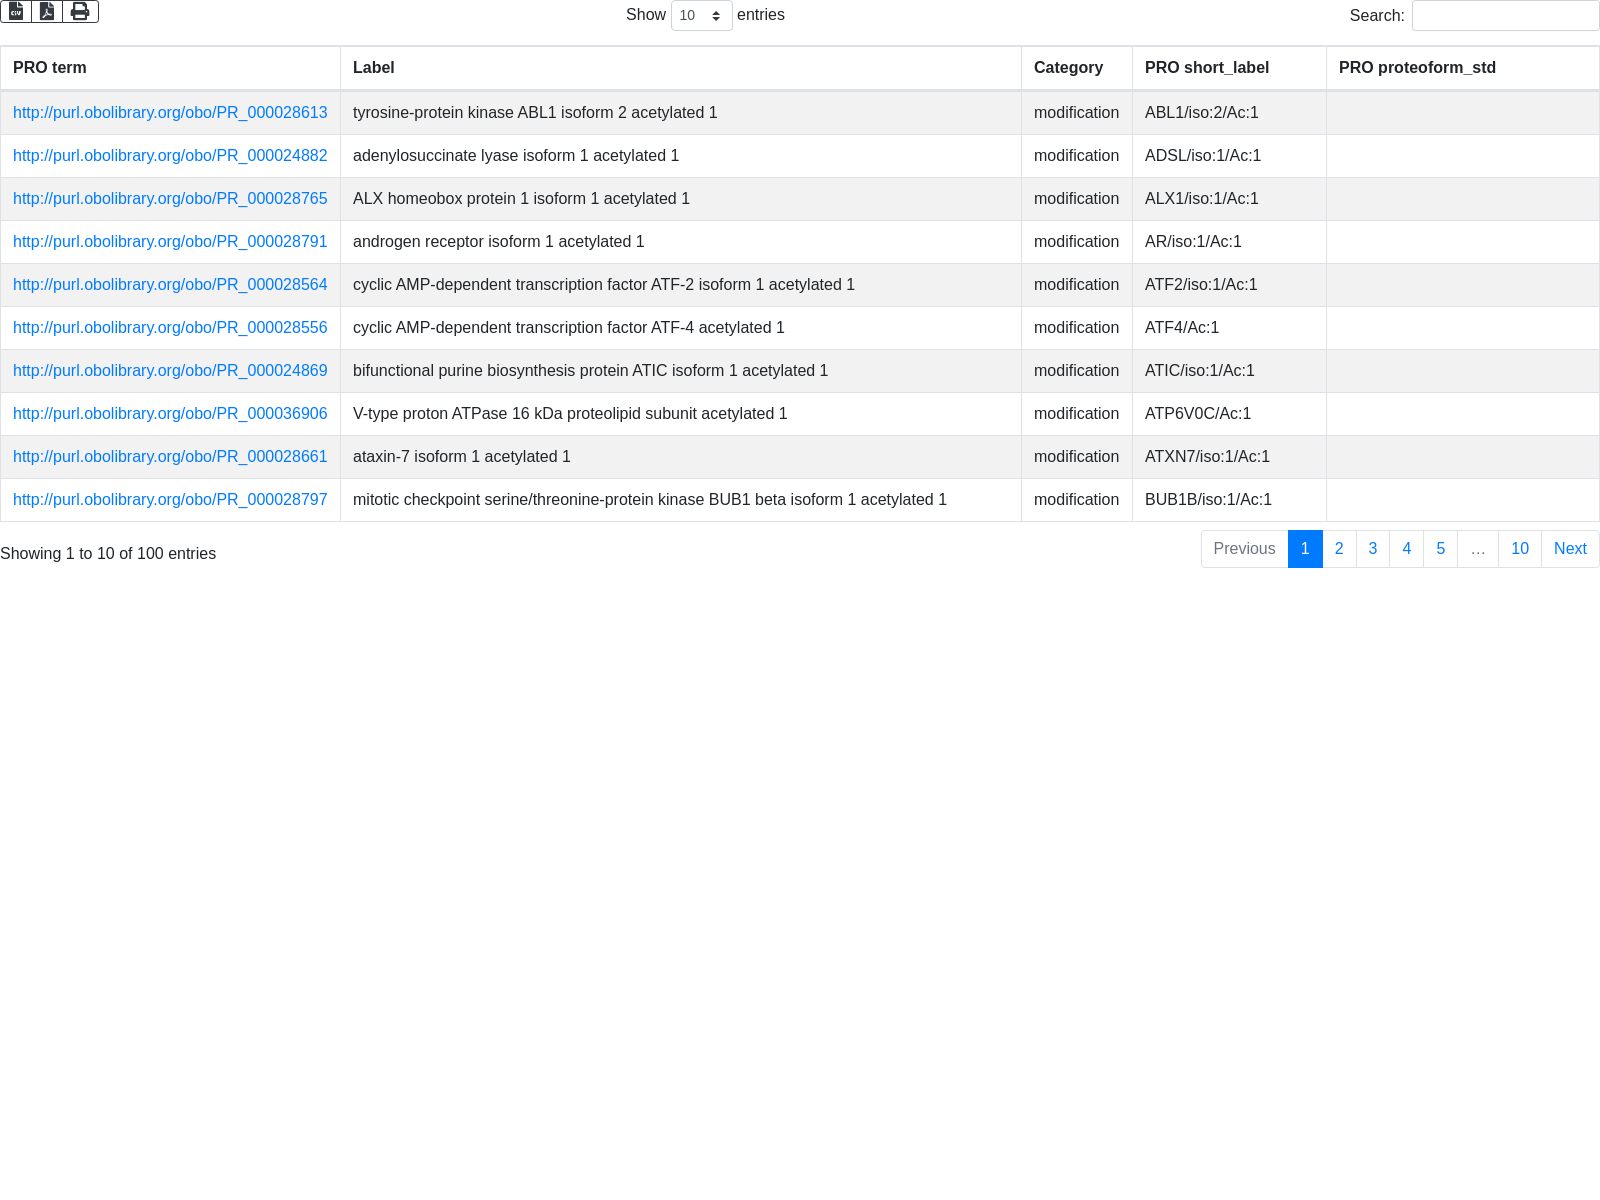Click the Previous page button
Image resolution: width=1600 pixels, height=1200 pixels.
tap(1244, 549)
